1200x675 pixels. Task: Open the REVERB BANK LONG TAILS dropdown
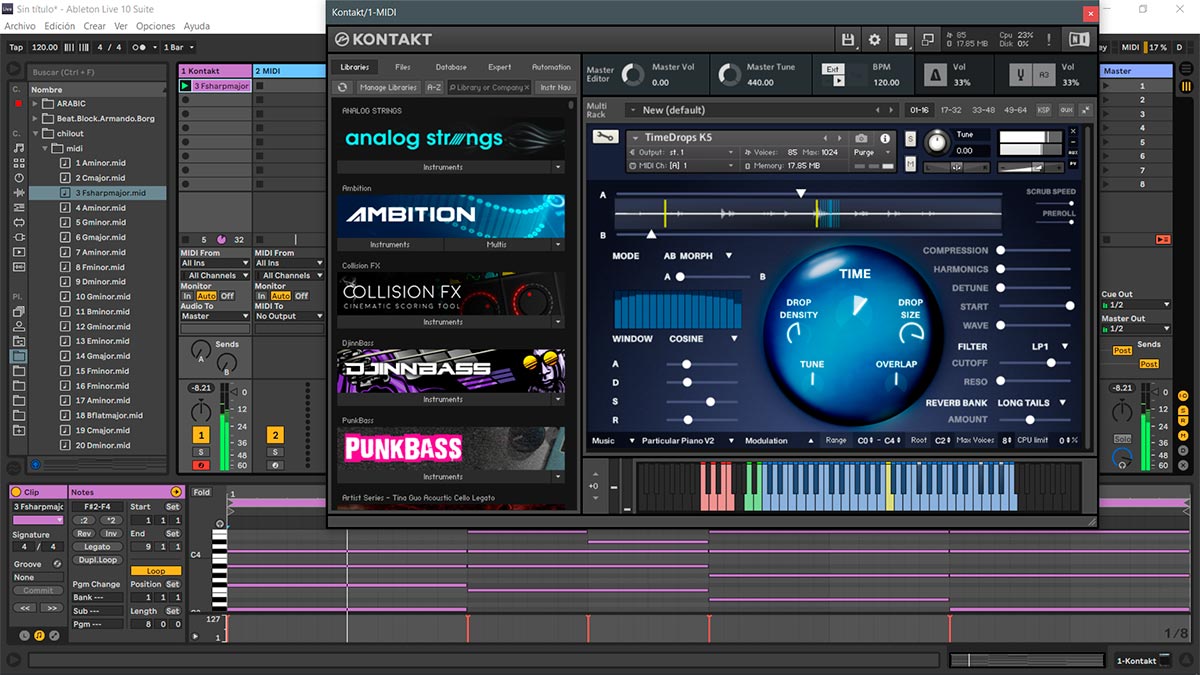[x=1030, y=403]
